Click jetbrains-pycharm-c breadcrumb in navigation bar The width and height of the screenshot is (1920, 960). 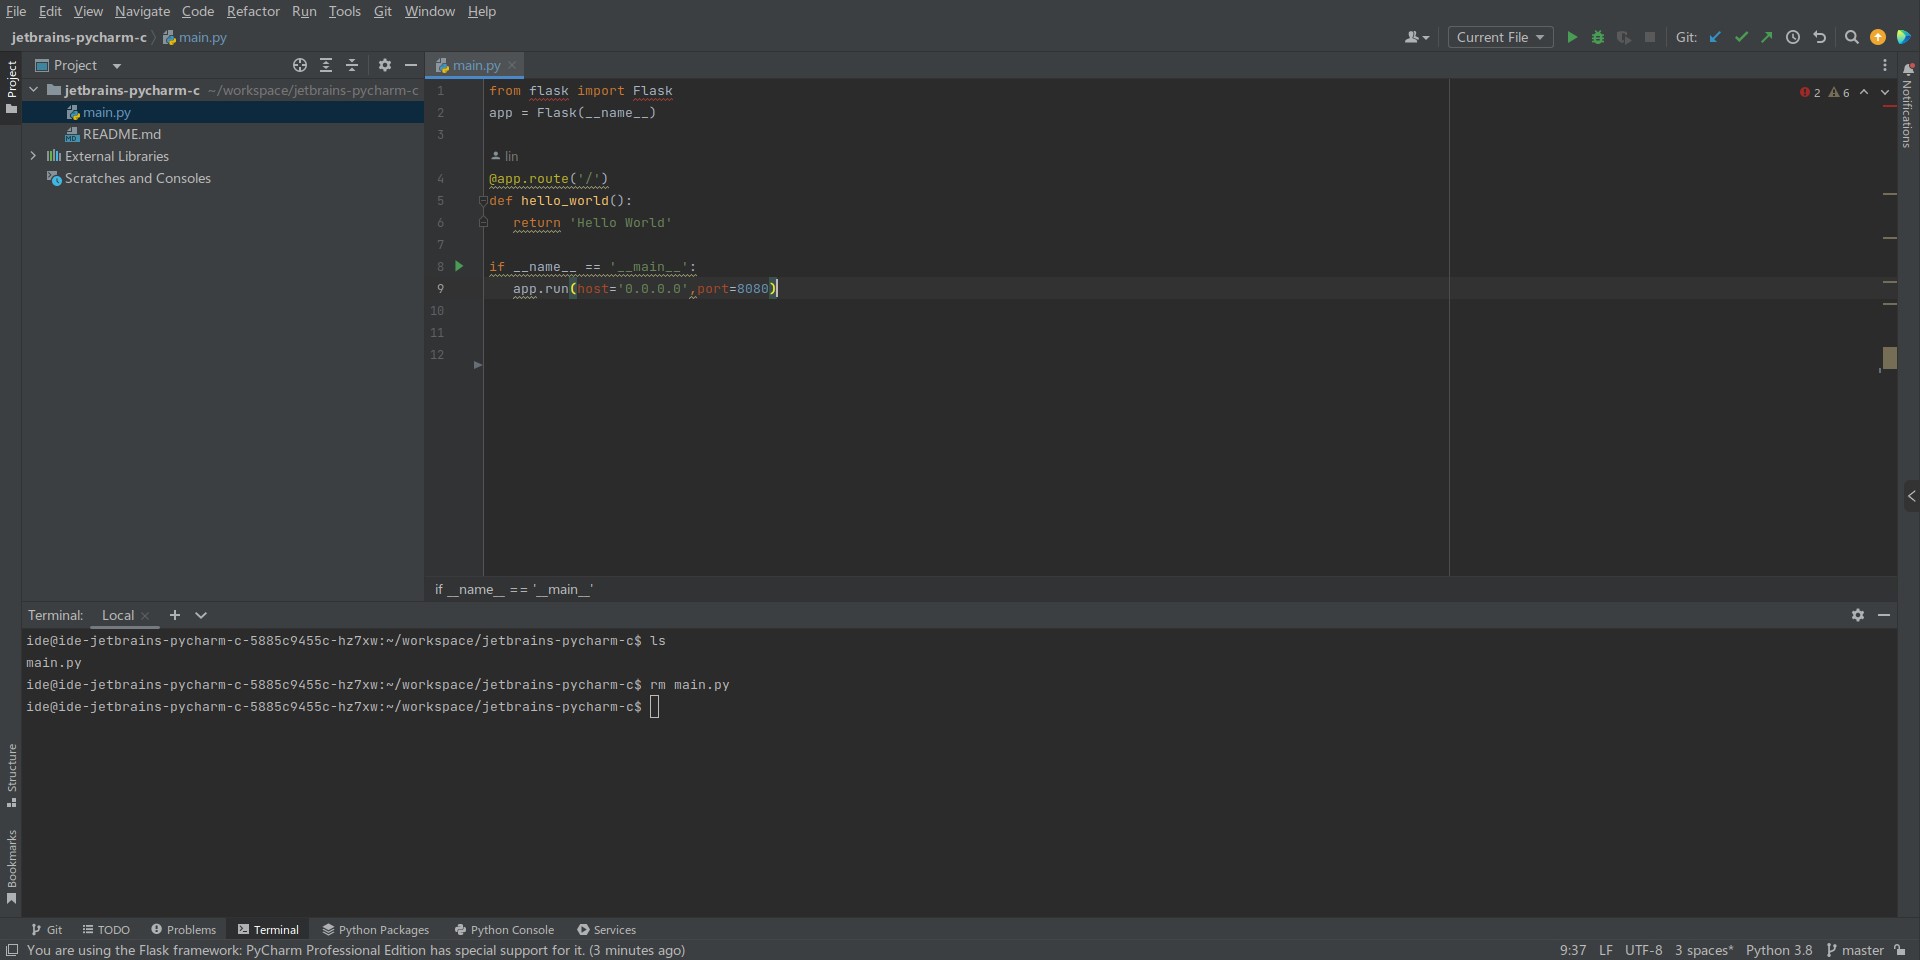click(79, 37)
